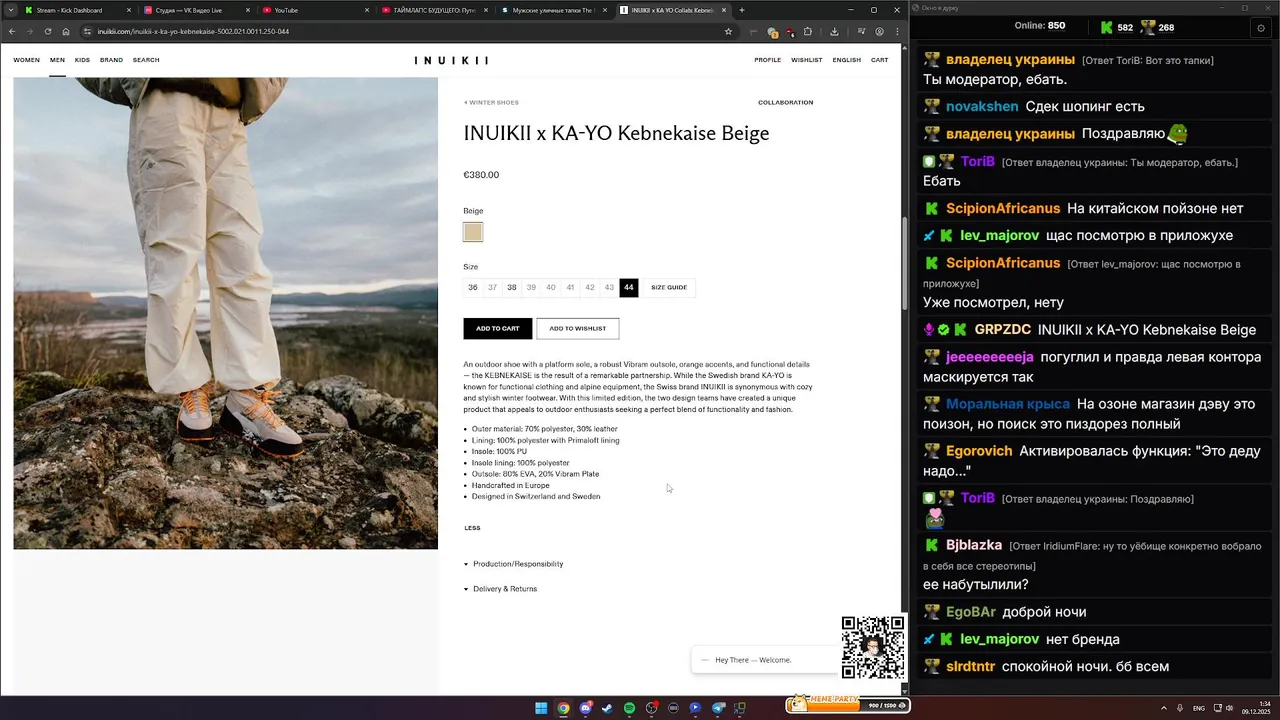The height and width of the screenshot is (720, 1280).
Task: Click the ENG language indicator
Action: tap(1199, 708)
